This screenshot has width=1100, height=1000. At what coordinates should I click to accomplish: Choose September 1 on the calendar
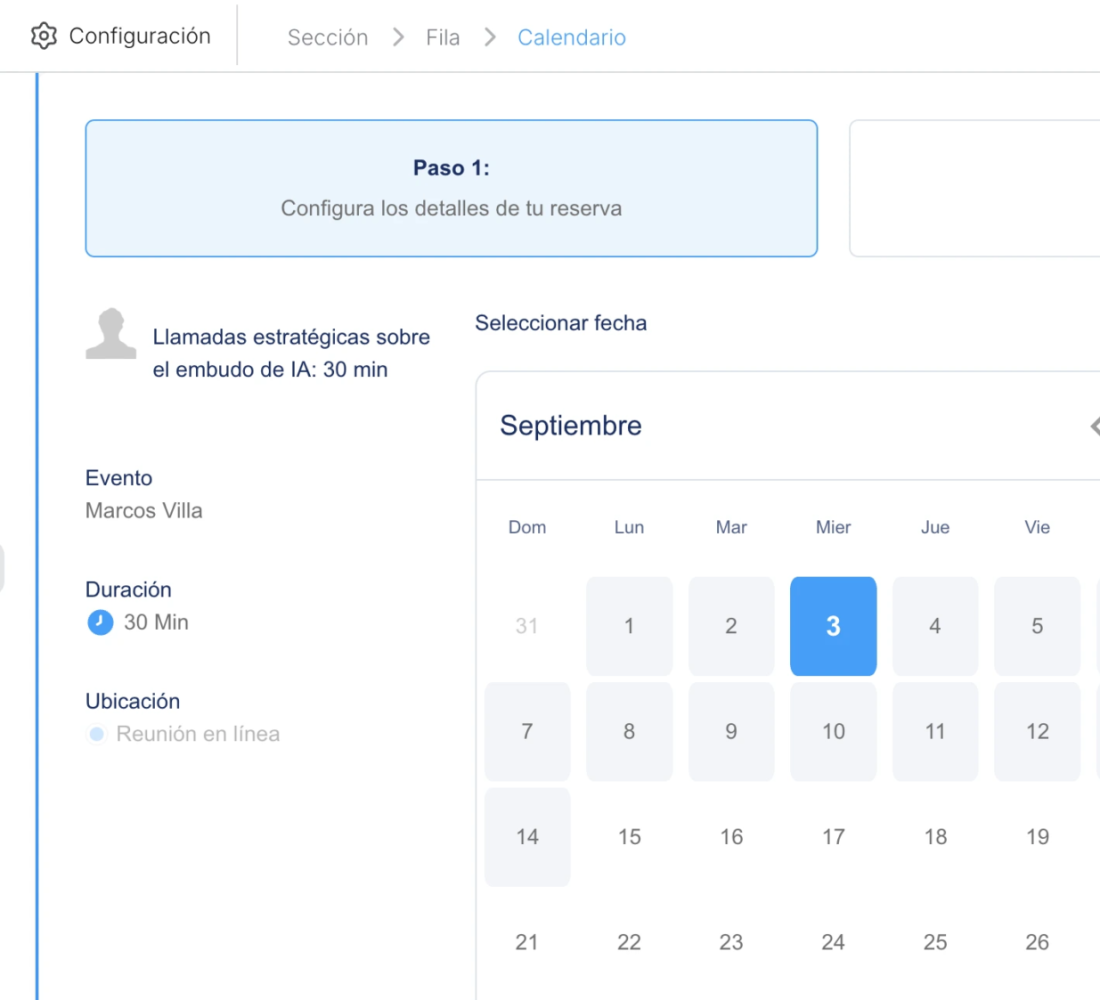629,626
